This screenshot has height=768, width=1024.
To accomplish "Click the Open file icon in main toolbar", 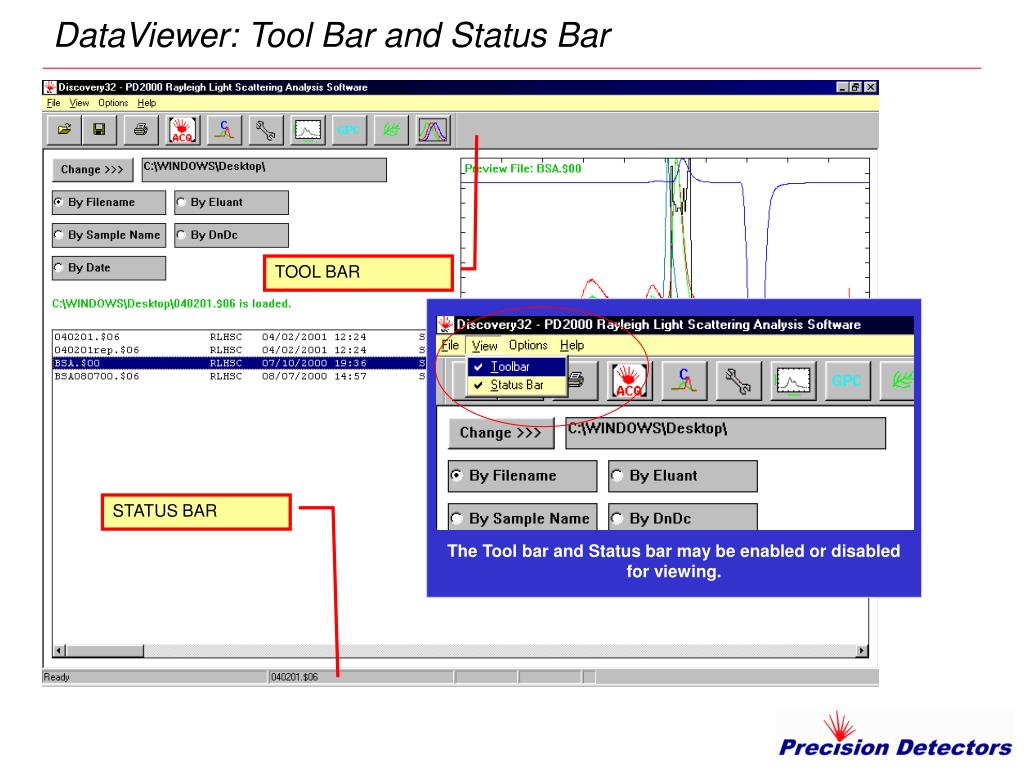I will 64,129.
